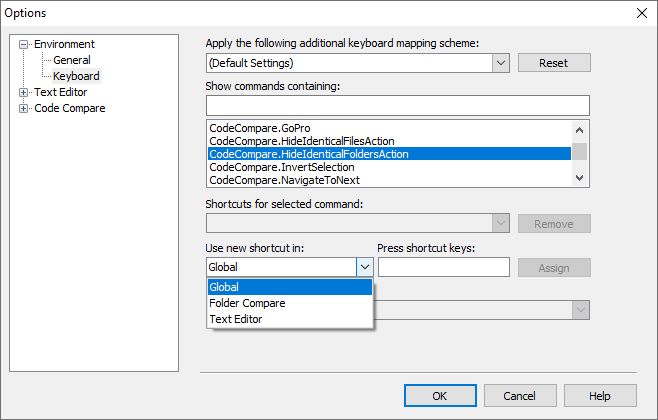
Task: Select General in the options tree
Action: pos(72,60)
